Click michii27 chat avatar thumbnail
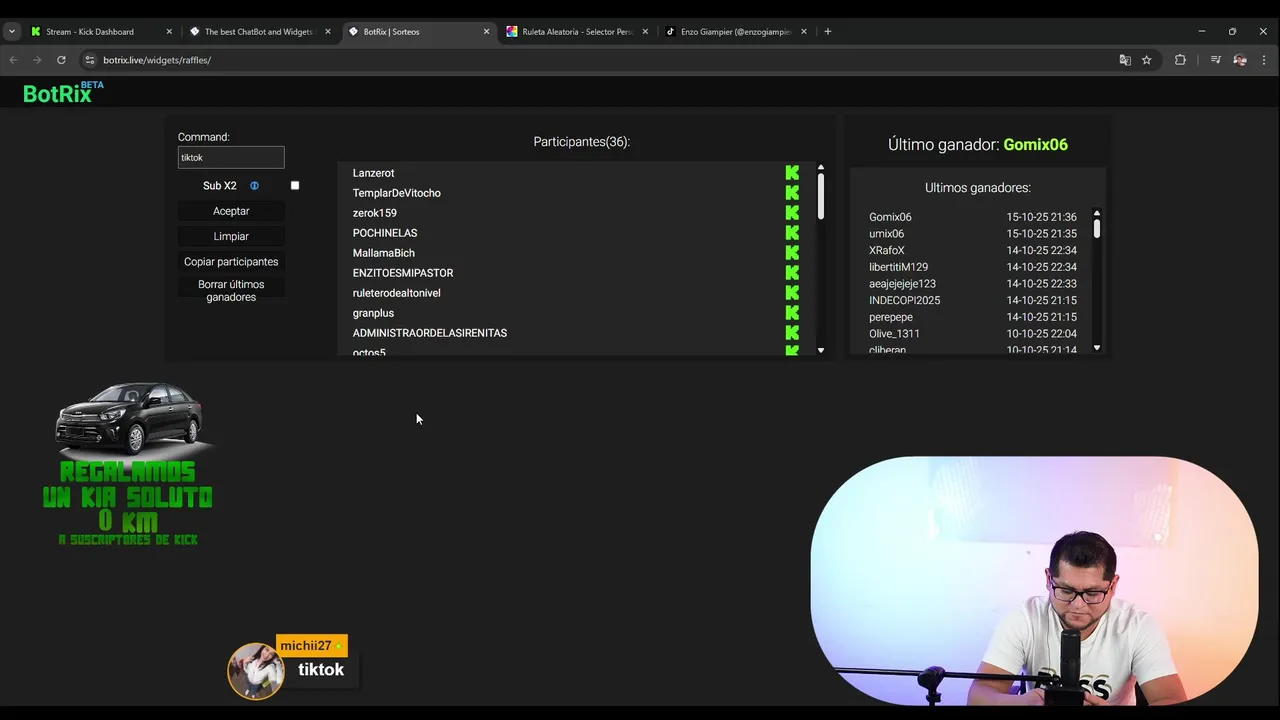 click(x=256, y=670)
